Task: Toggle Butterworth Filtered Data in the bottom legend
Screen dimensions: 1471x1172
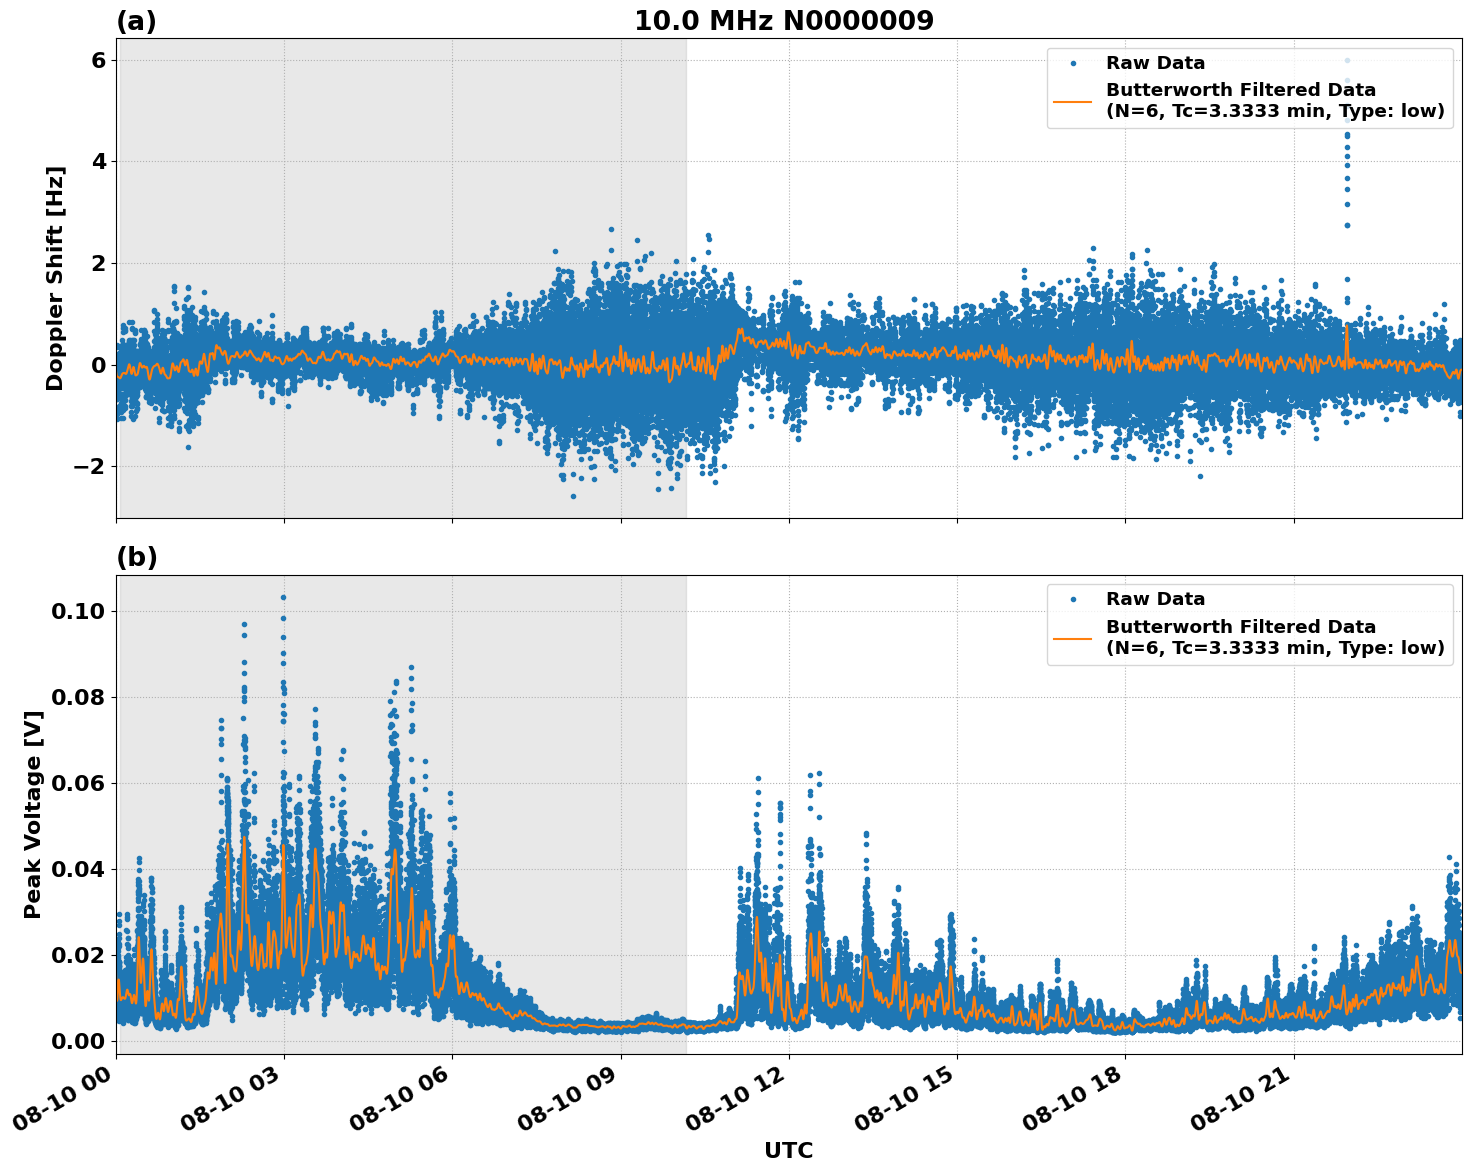Action: tap(1240, 625)
